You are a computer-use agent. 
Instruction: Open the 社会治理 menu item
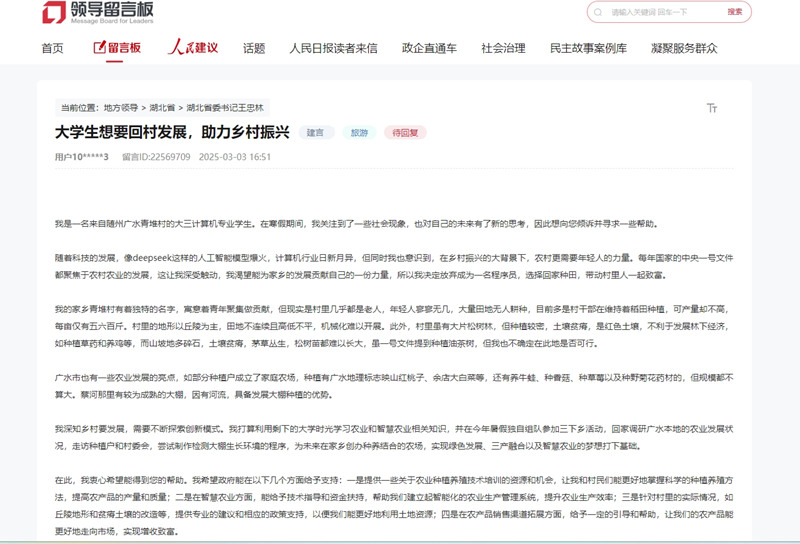click(x=504, y=48)
